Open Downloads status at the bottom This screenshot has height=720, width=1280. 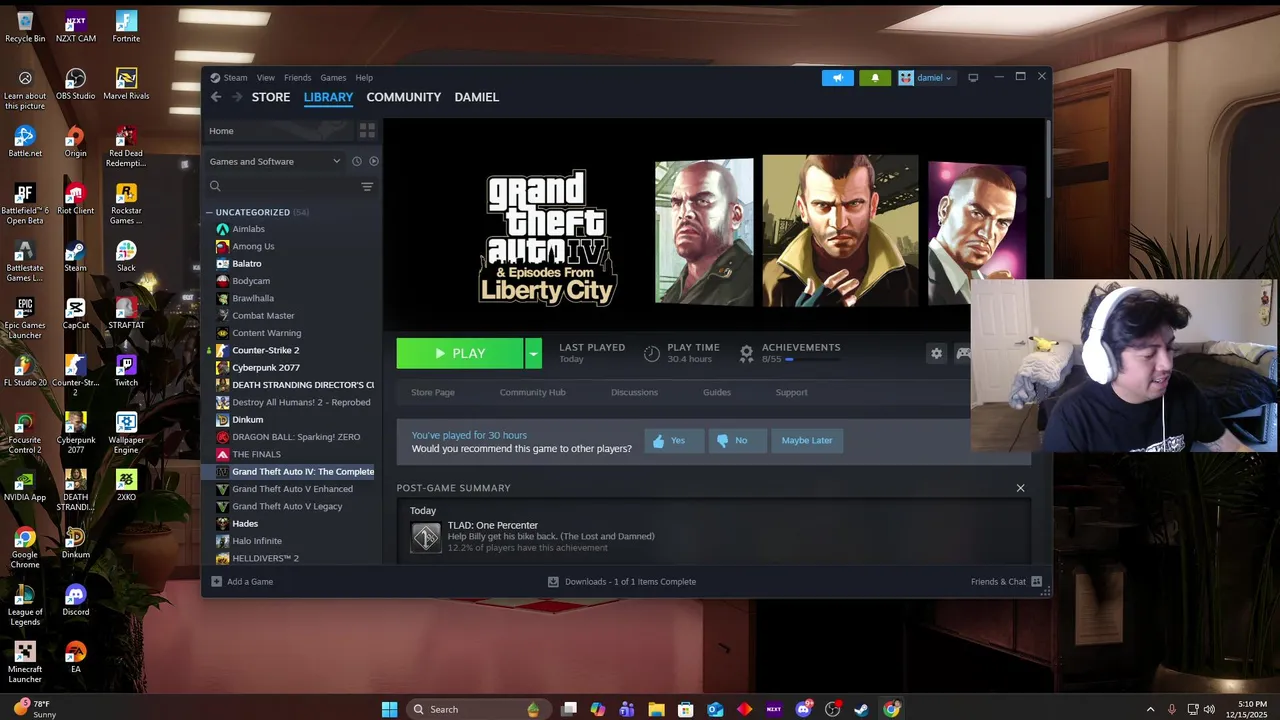coord(621,582)
